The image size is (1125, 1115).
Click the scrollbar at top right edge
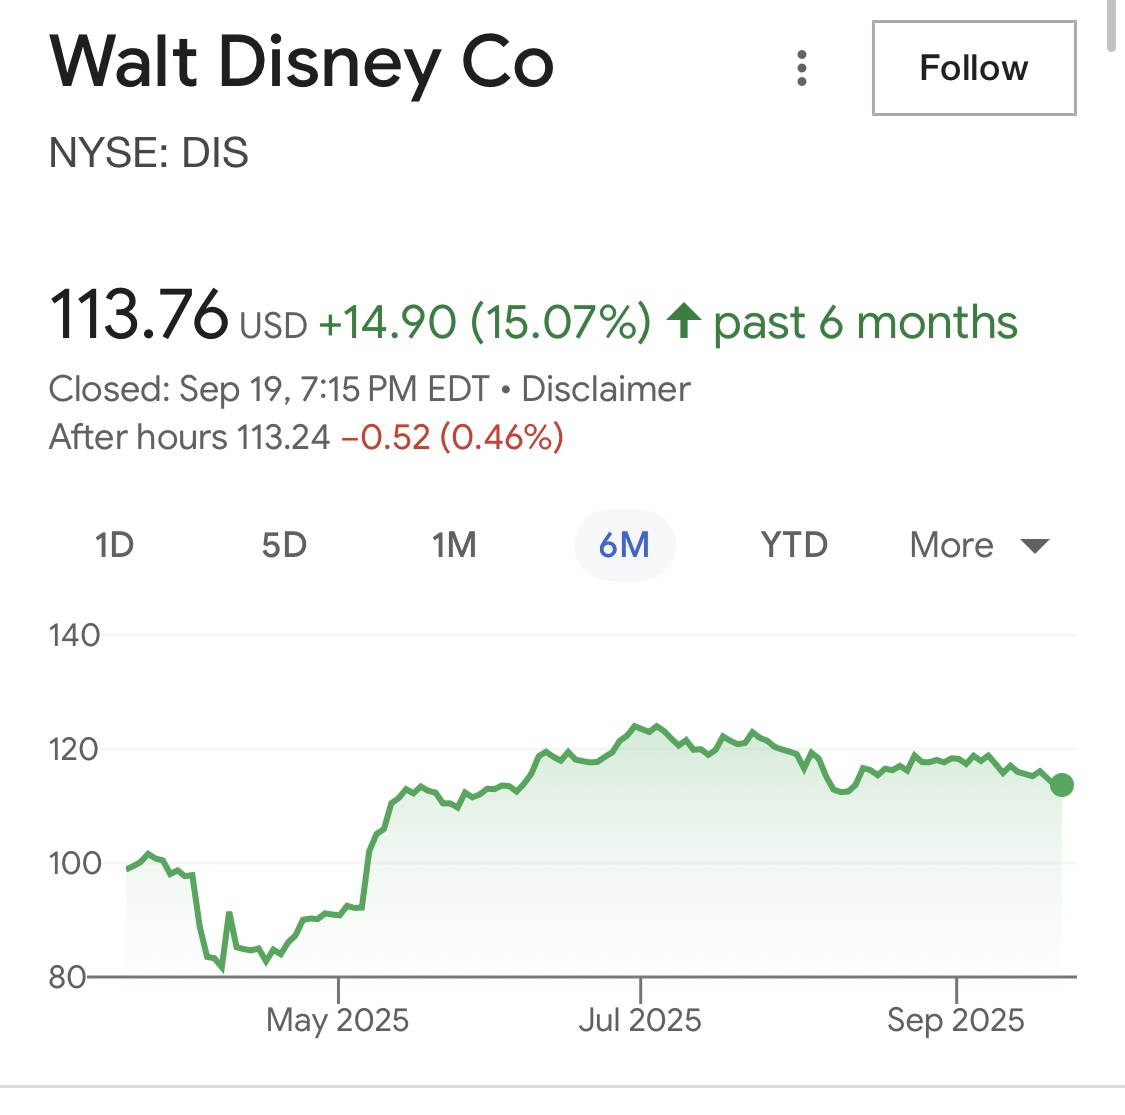tap(1110, 25)
